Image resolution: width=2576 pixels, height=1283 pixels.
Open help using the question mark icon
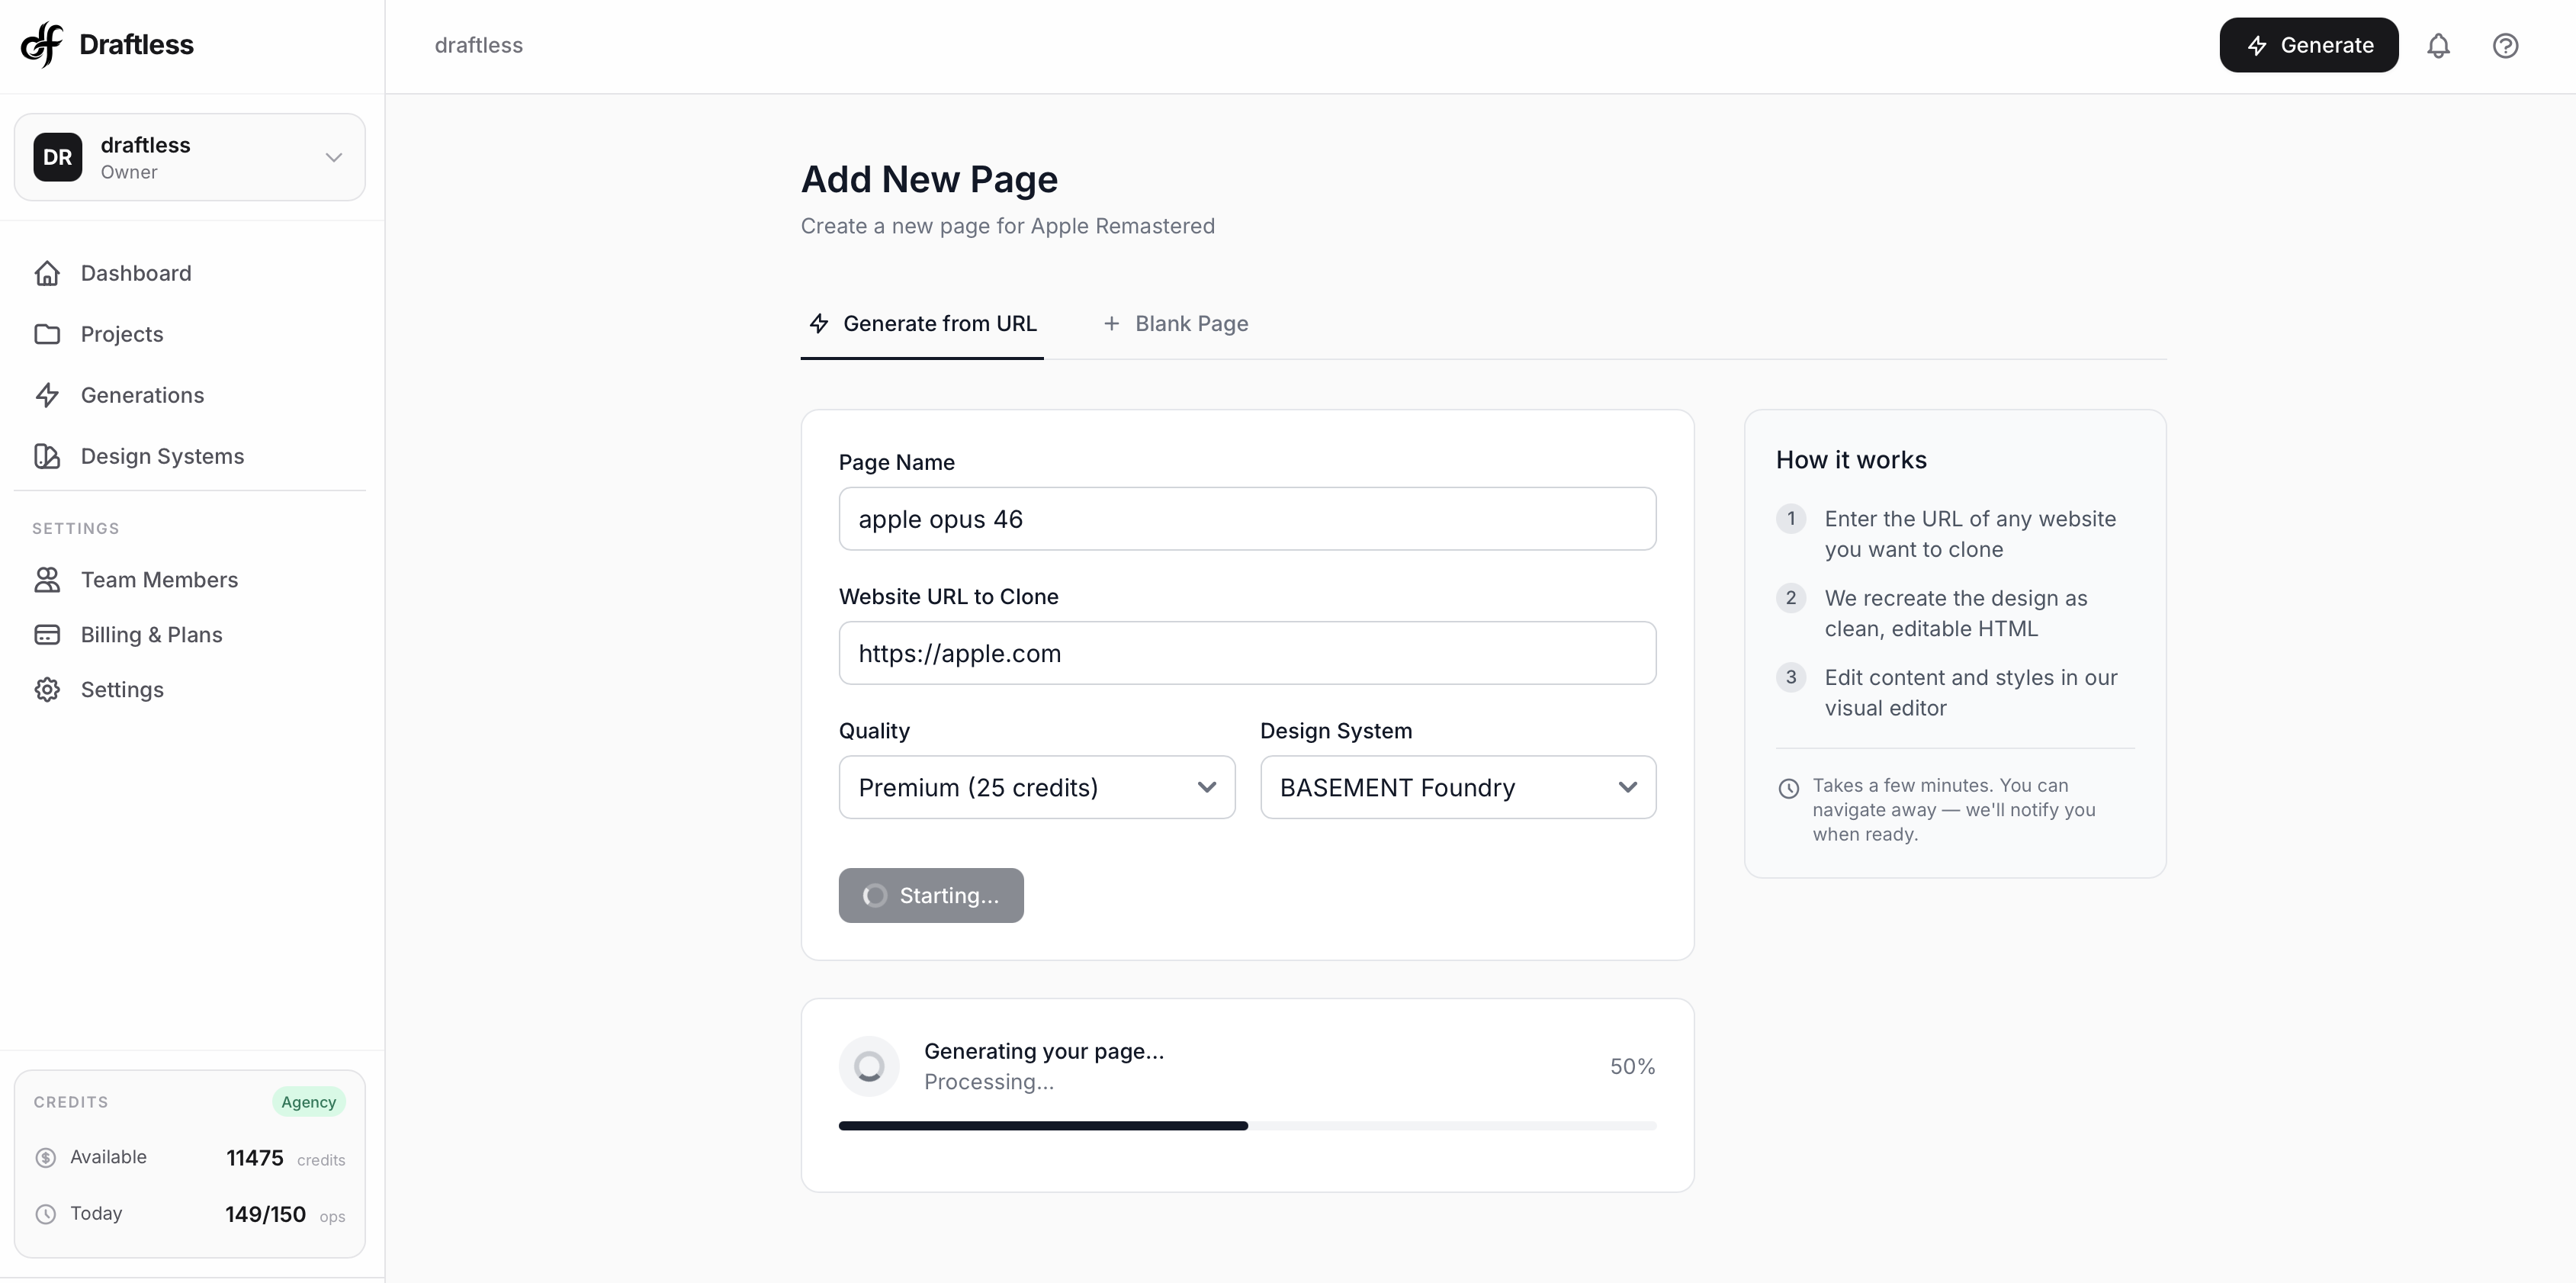[2505, 45]
